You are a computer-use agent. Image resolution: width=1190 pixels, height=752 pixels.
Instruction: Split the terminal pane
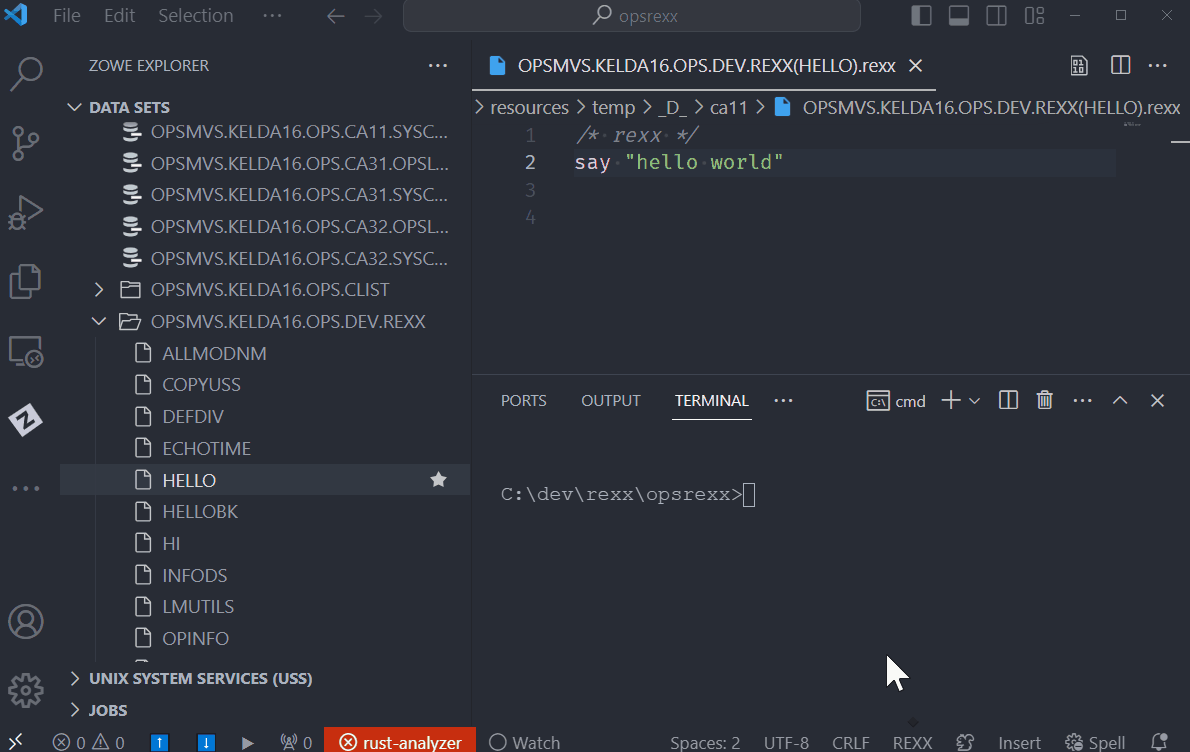click(x=1007, y=399)
